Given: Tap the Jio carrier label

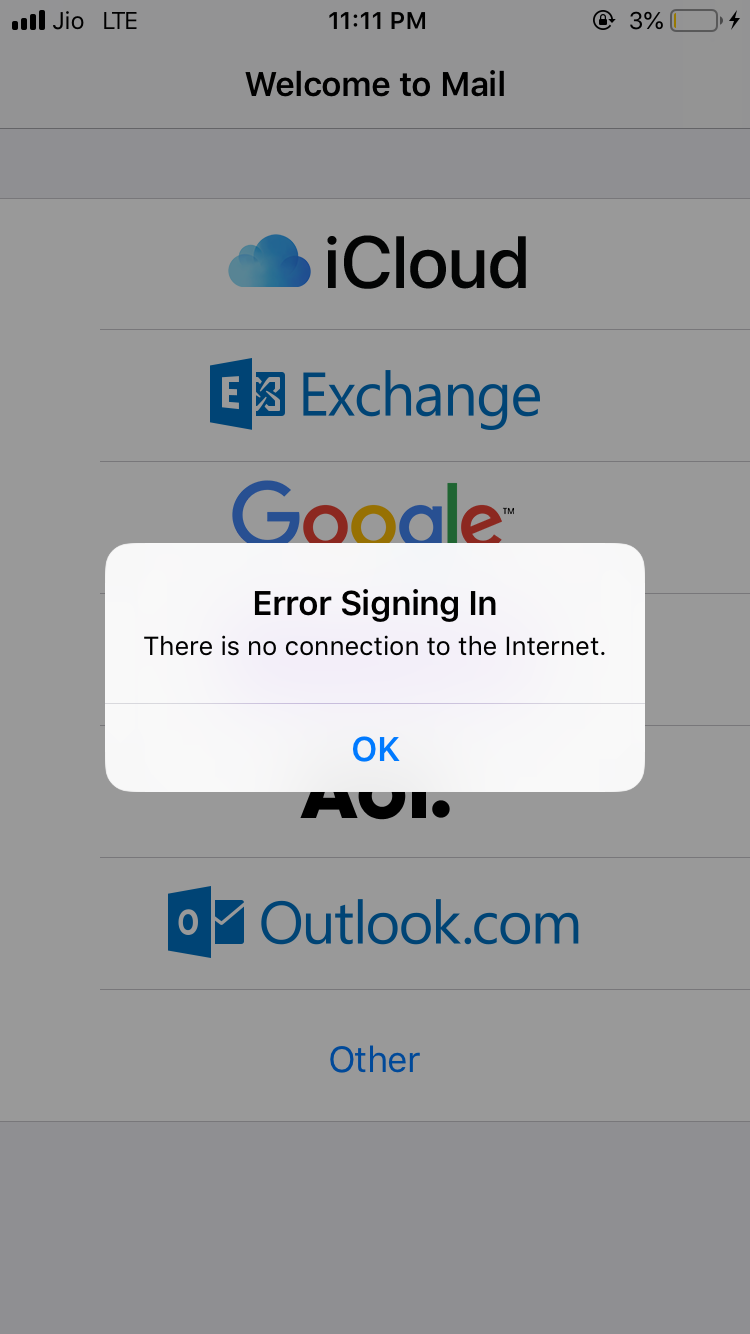Looking at the screenshot, I should pyautogui.click(x=68, y=21).
